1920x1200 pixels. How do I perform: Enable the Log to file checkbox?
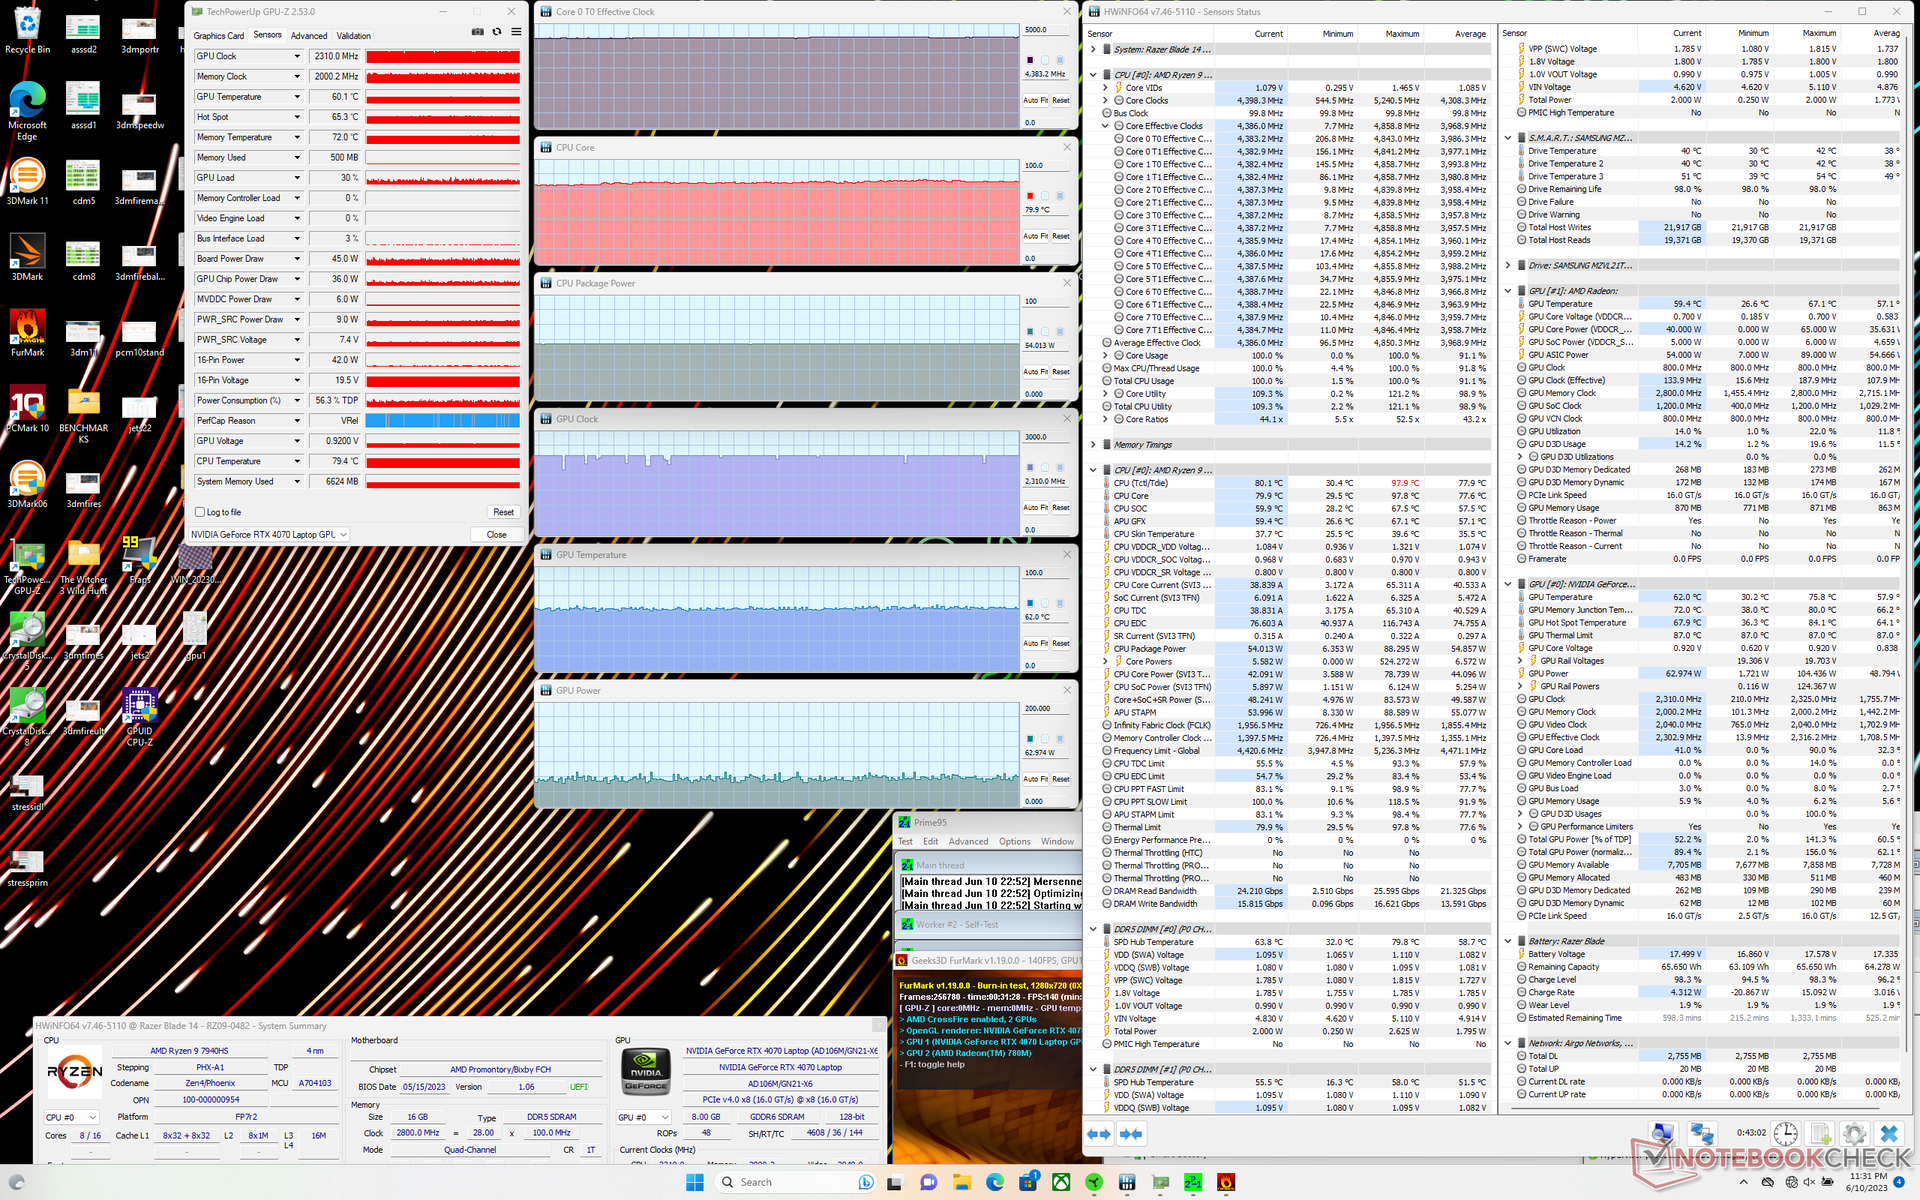(200, 512)
